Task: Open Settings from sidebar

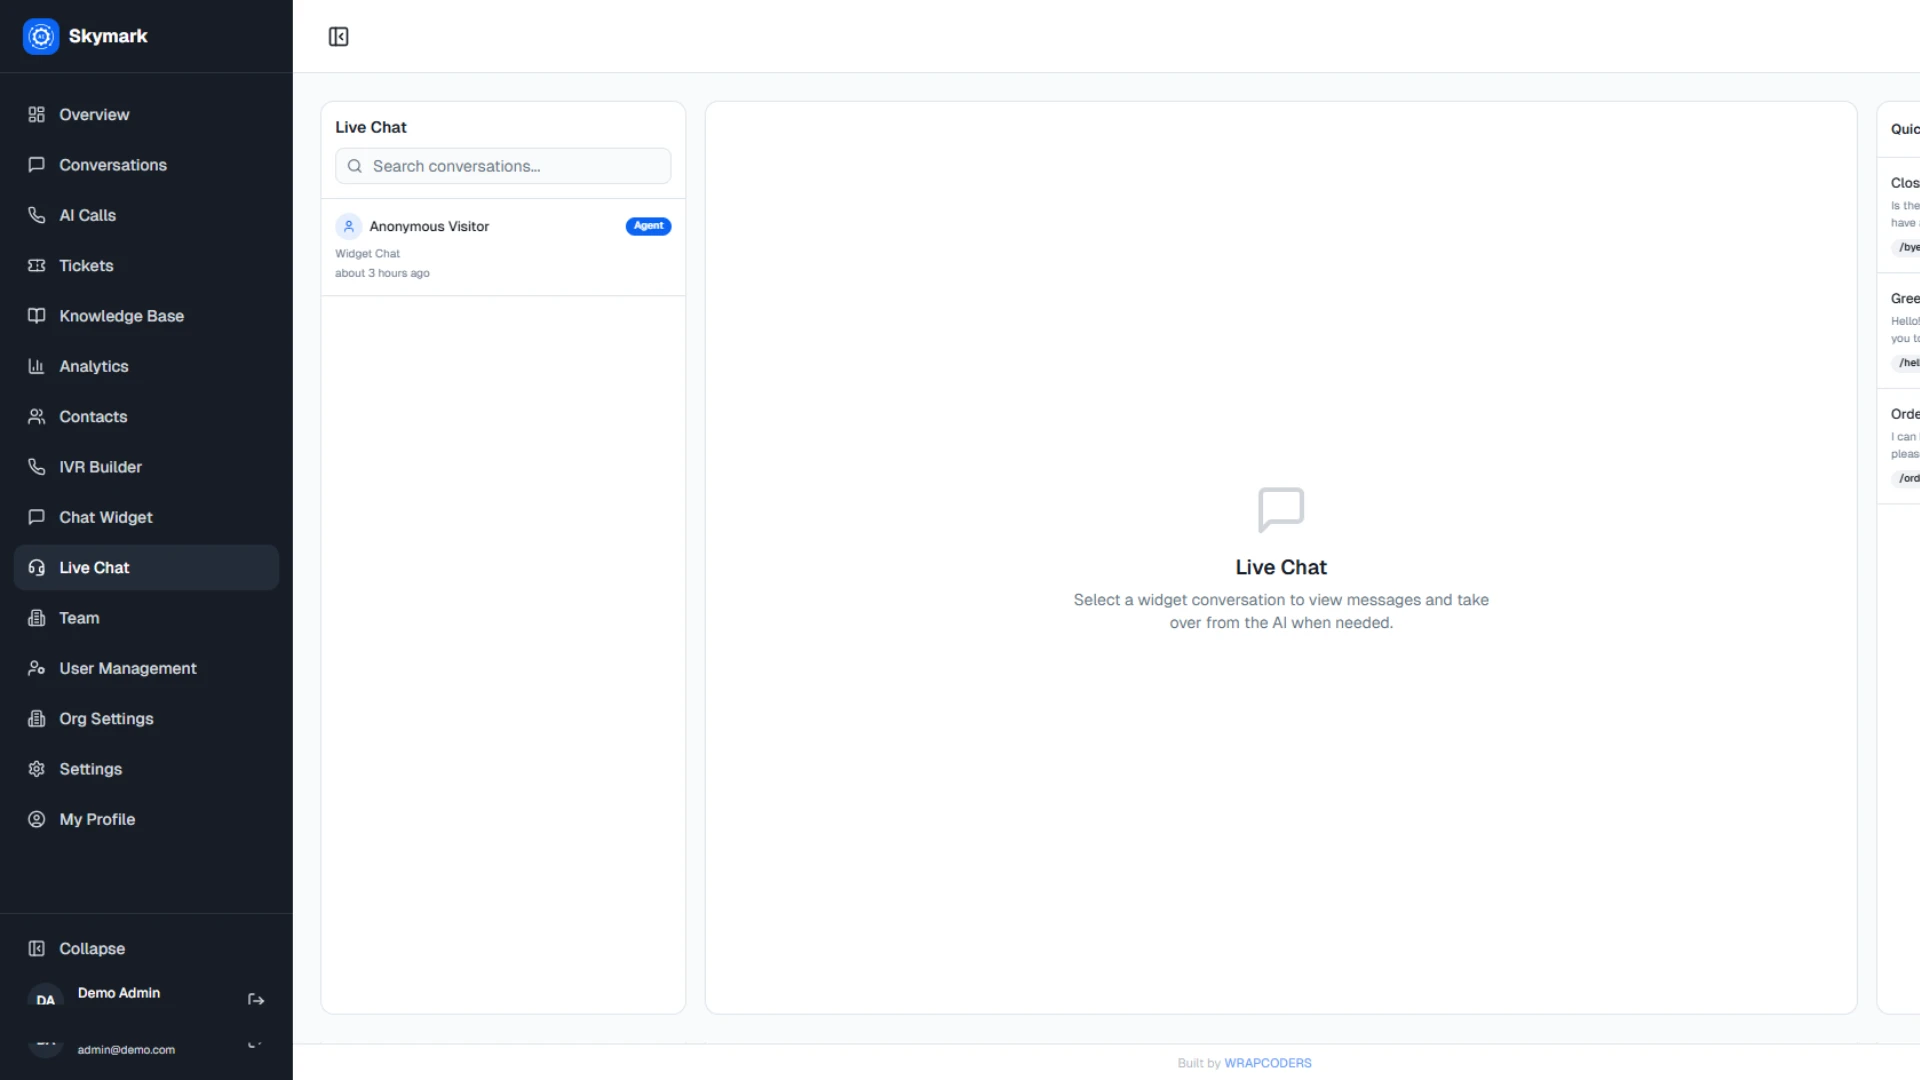Action: 146,769
